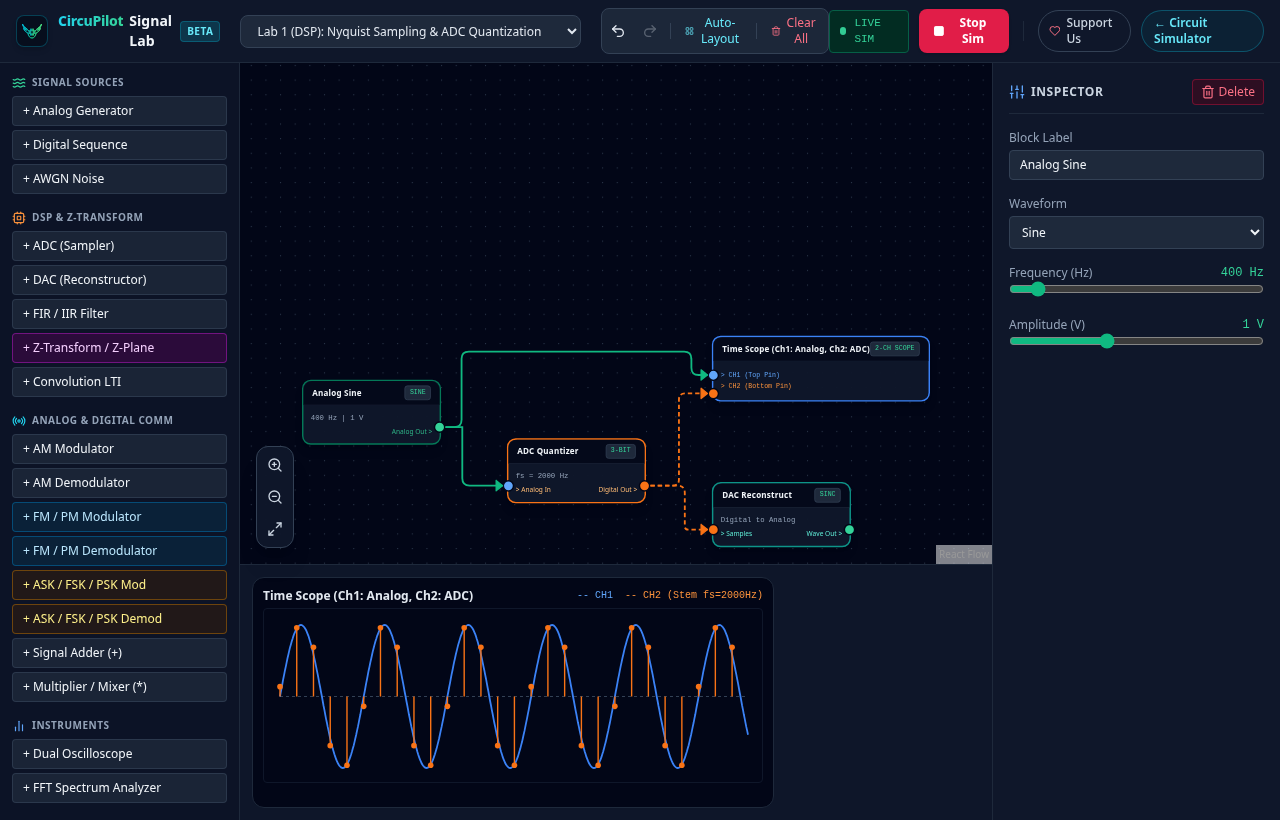The width and height of the screenshot is (1280, 820).
Task: Click the Analog Out port on Analog Sine
Action: click(439, 427)
